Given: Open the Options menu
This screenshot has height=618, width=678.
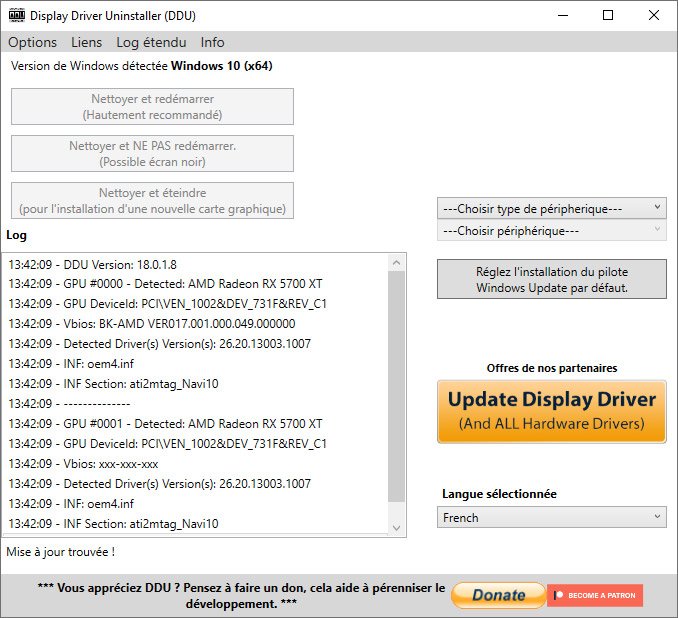Looking at the screenshot, I should click(32, 42).
